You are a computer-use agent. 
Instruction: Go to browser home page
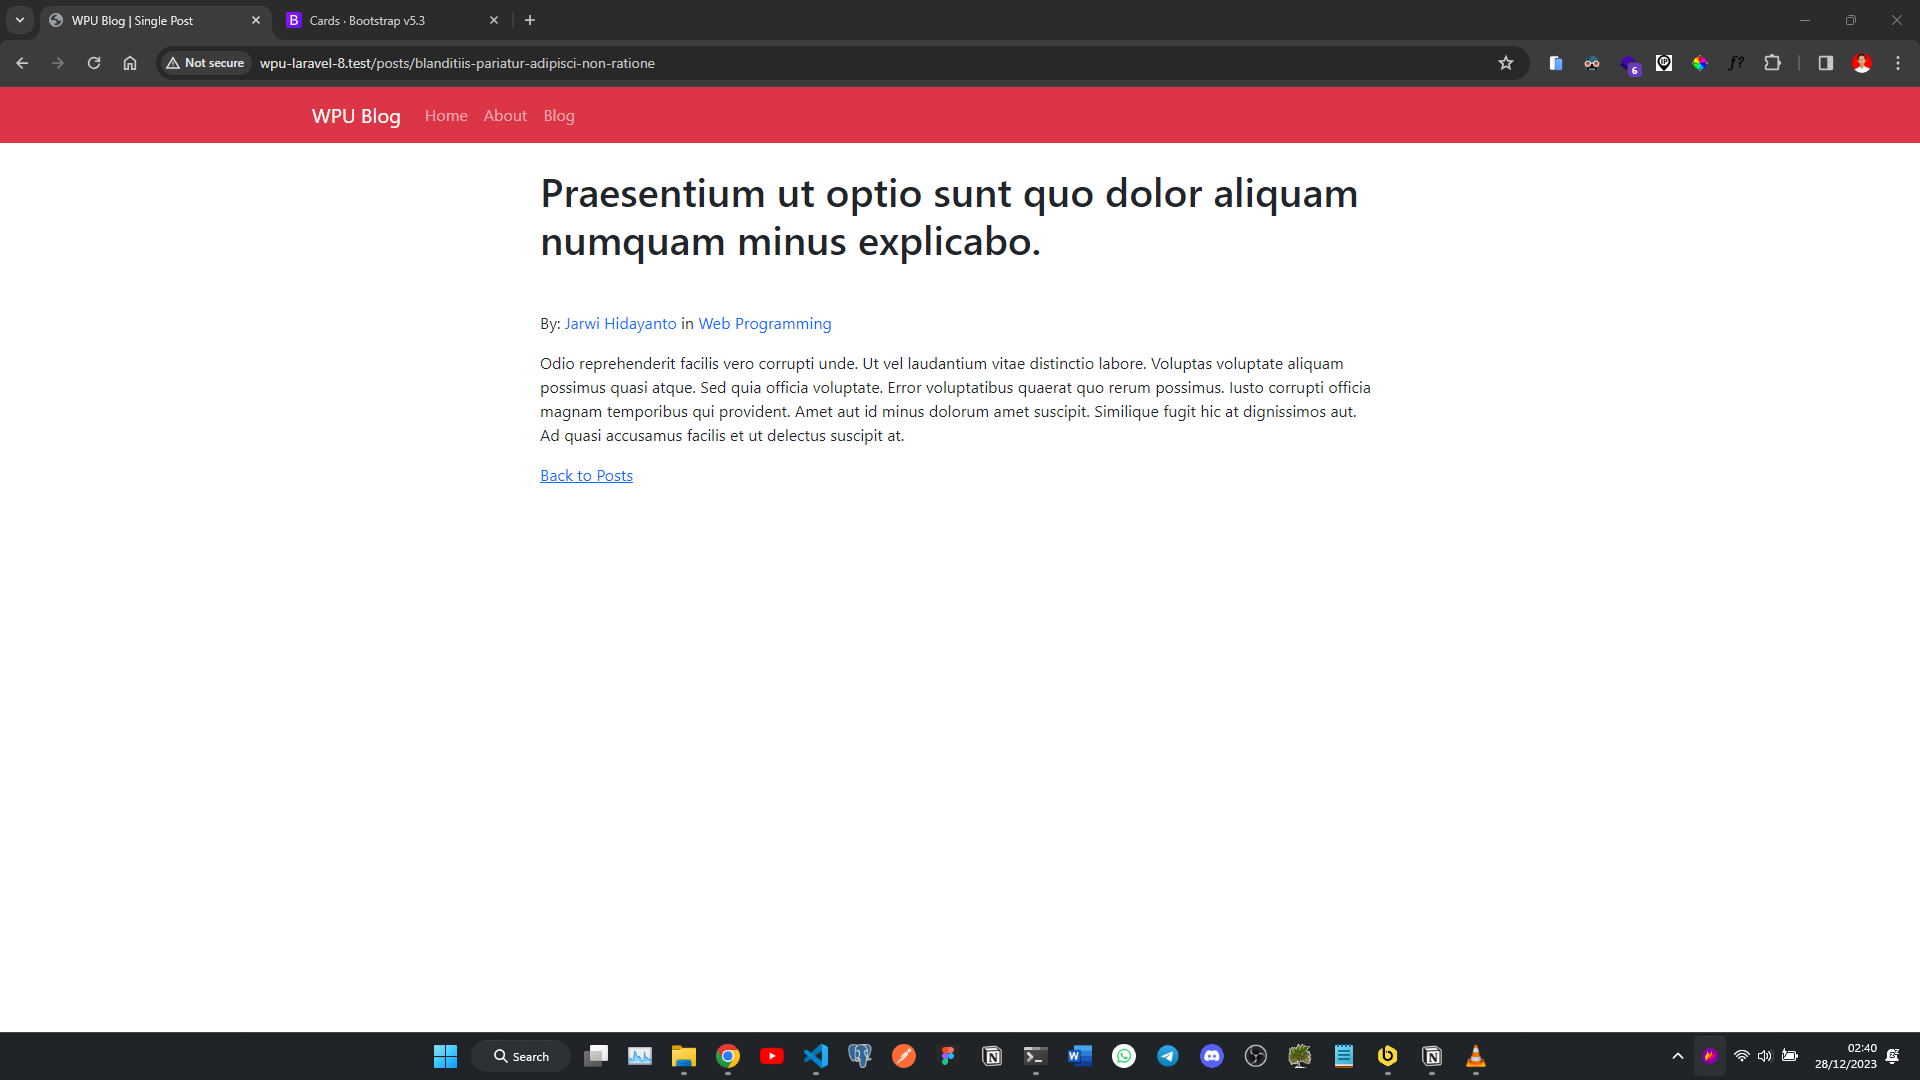click(130, 63)
